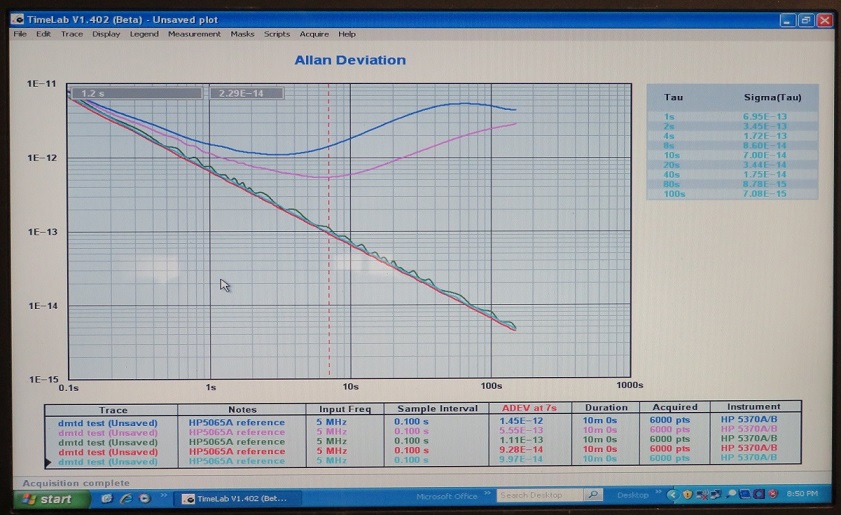Expand the quick launch chevron
This screenshot has height=515, width=841.
tap(164, 495)
